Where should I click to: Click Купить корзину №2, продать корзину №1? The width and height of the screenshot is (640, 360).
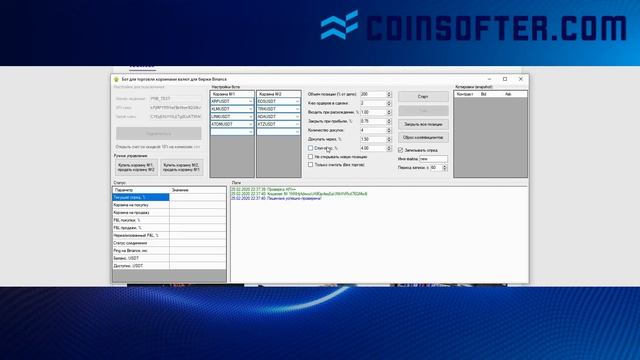tap(182, 167)
